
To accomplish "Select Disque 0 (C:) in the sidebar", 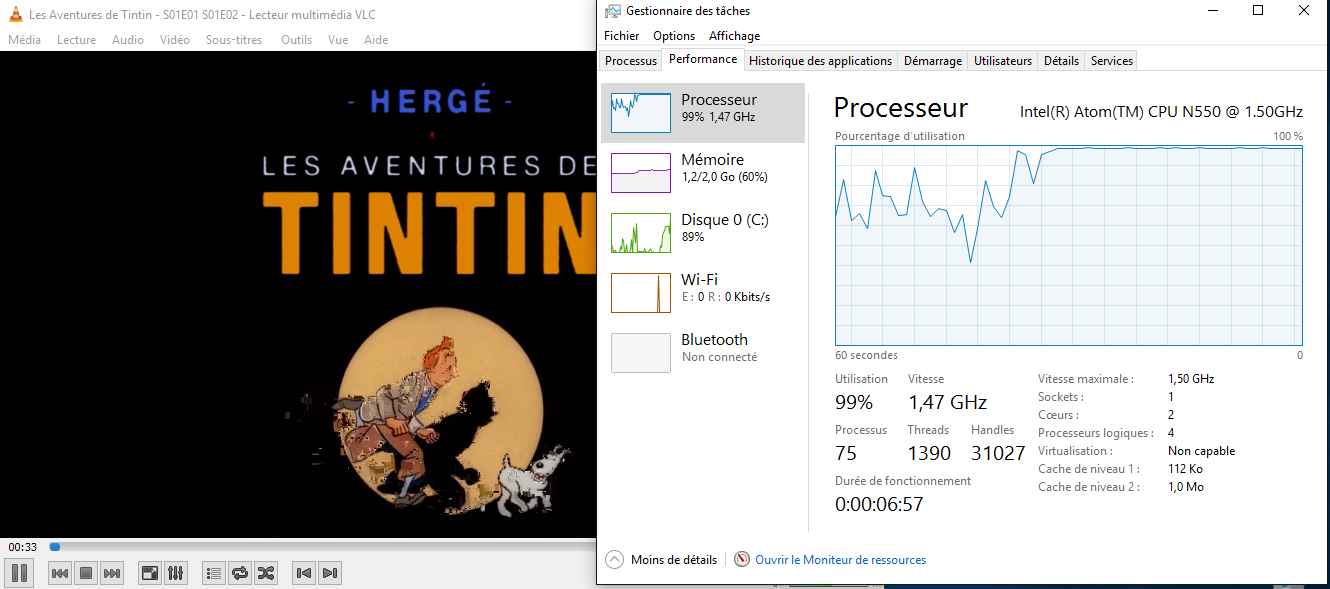I will pyautogui.click(x=703, y=233).
